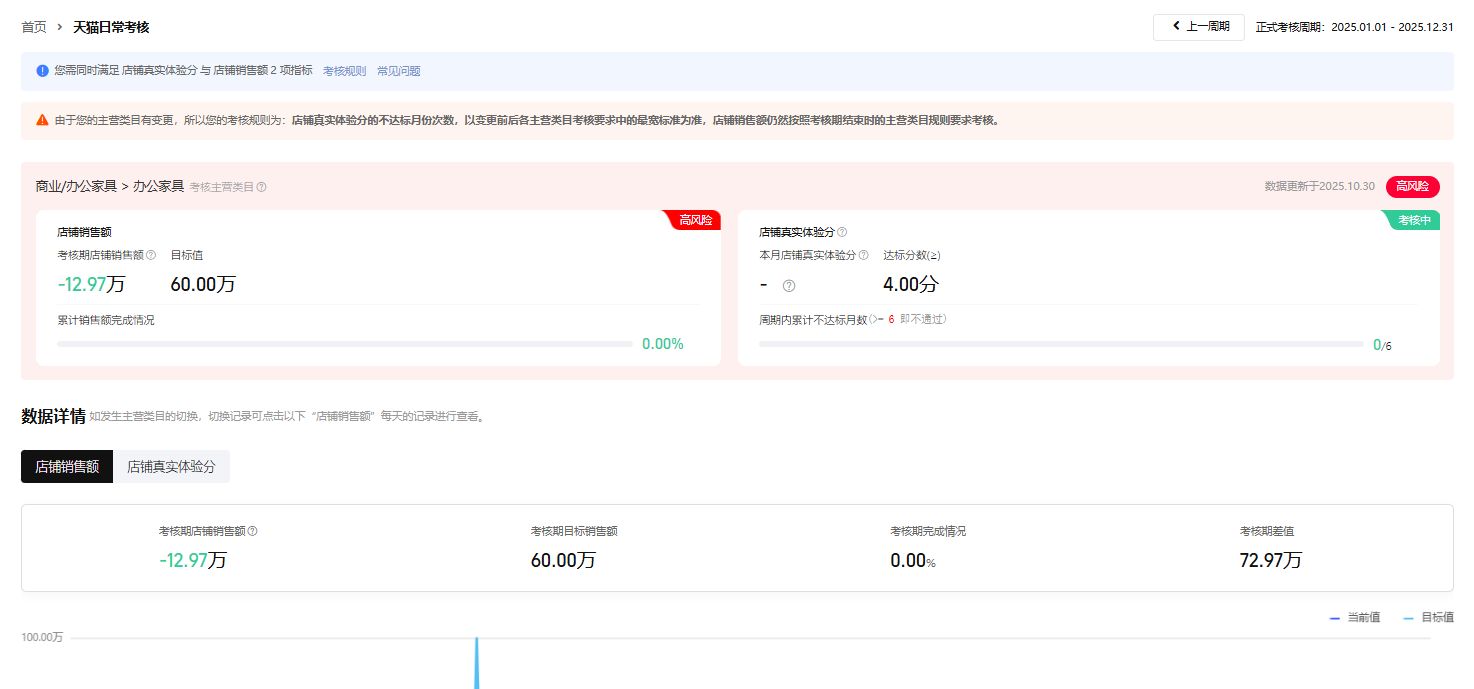Click the 周期内累计不达标月数 progress bar
Screen dimensions: 1474x689
[1060, 344]
